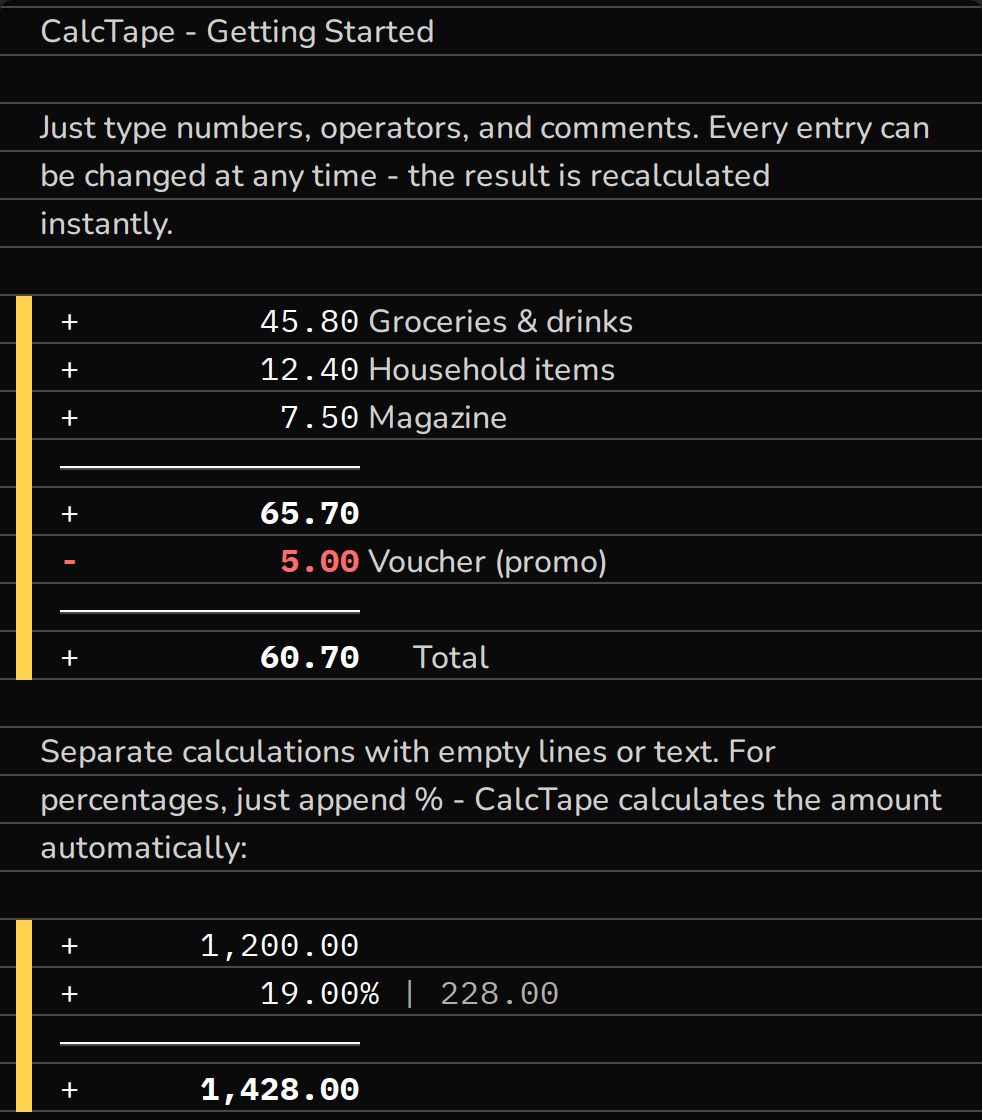Select the Voucher (promo) comment text
This screenshot has height=1120, width=982.
point(488,562)
